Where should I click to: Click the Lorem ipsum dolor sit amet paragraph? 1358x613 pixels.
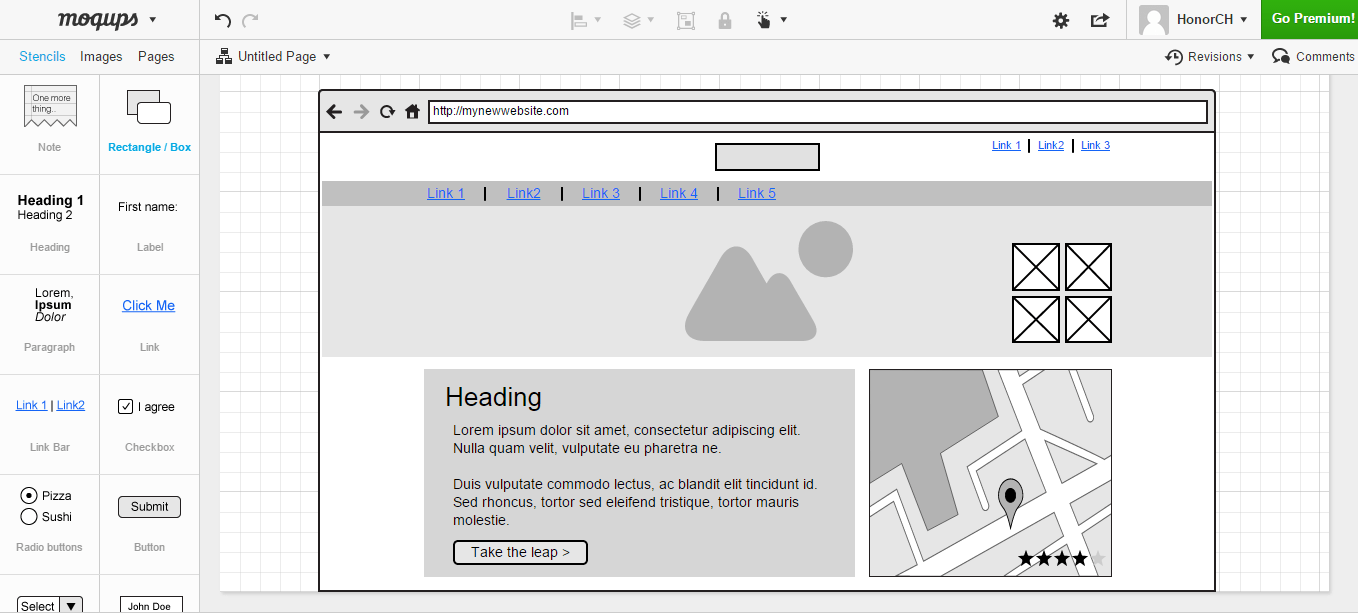[x=627, y=439]
